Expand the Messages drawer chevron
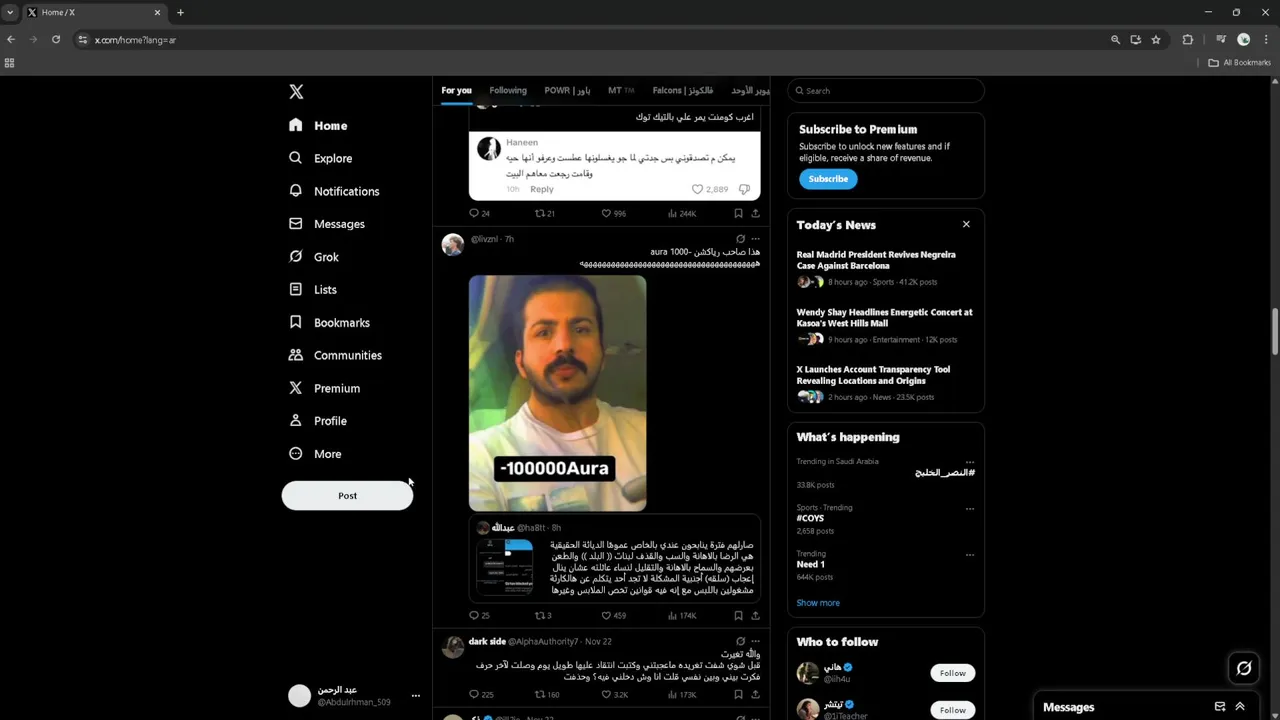 [1240, 707]
